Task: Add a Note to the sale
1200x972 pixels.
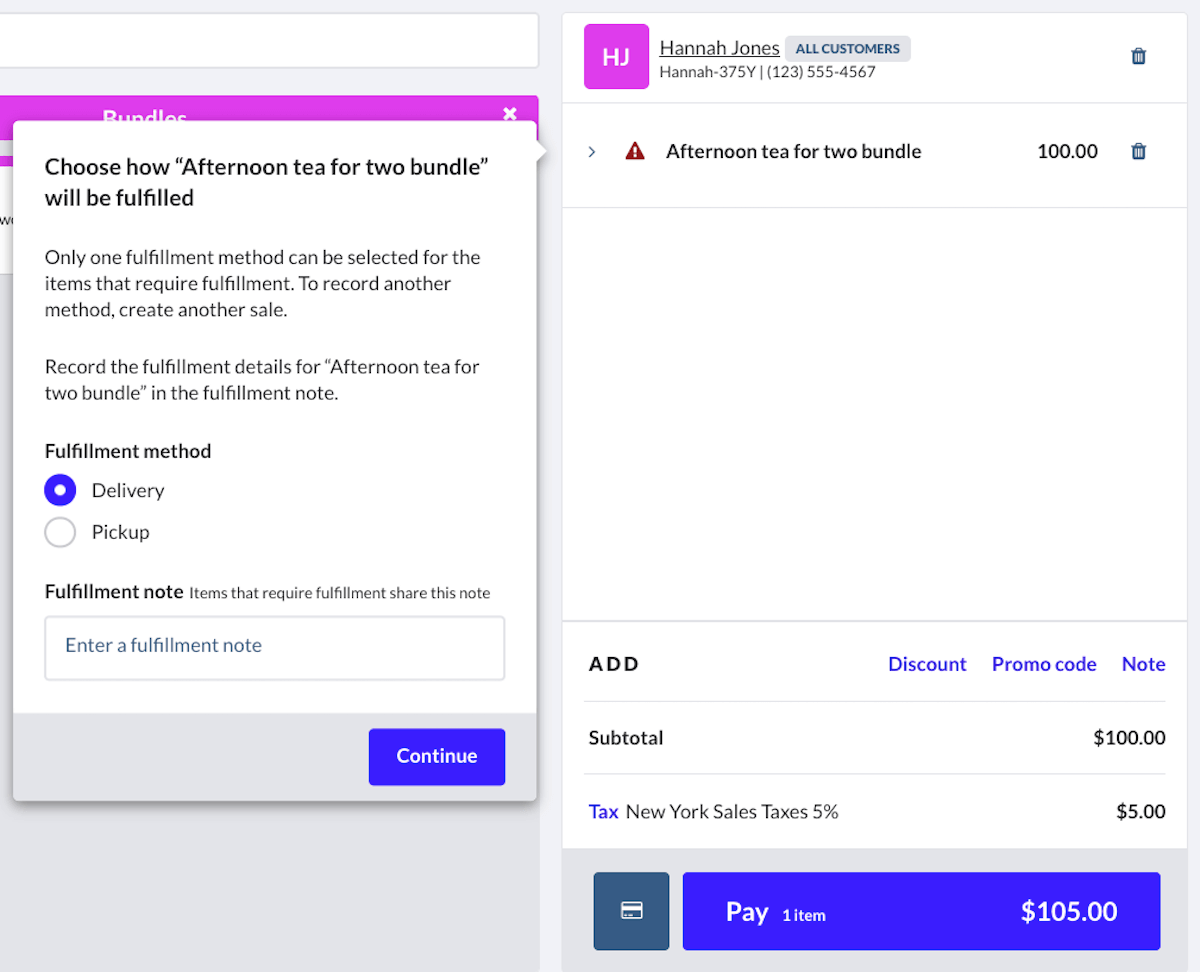Action: 1143,664
